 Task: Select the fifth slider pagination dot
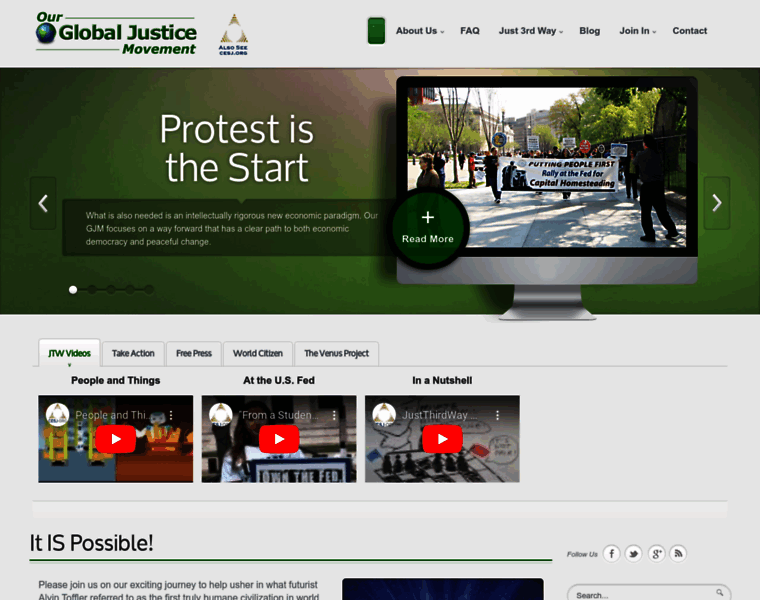point(149,290)
